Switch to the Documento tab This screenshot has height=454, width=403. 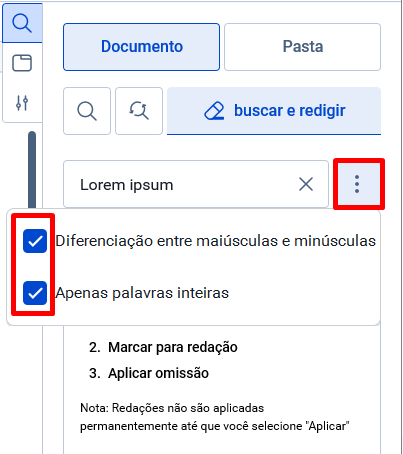(x=142, y=47)
